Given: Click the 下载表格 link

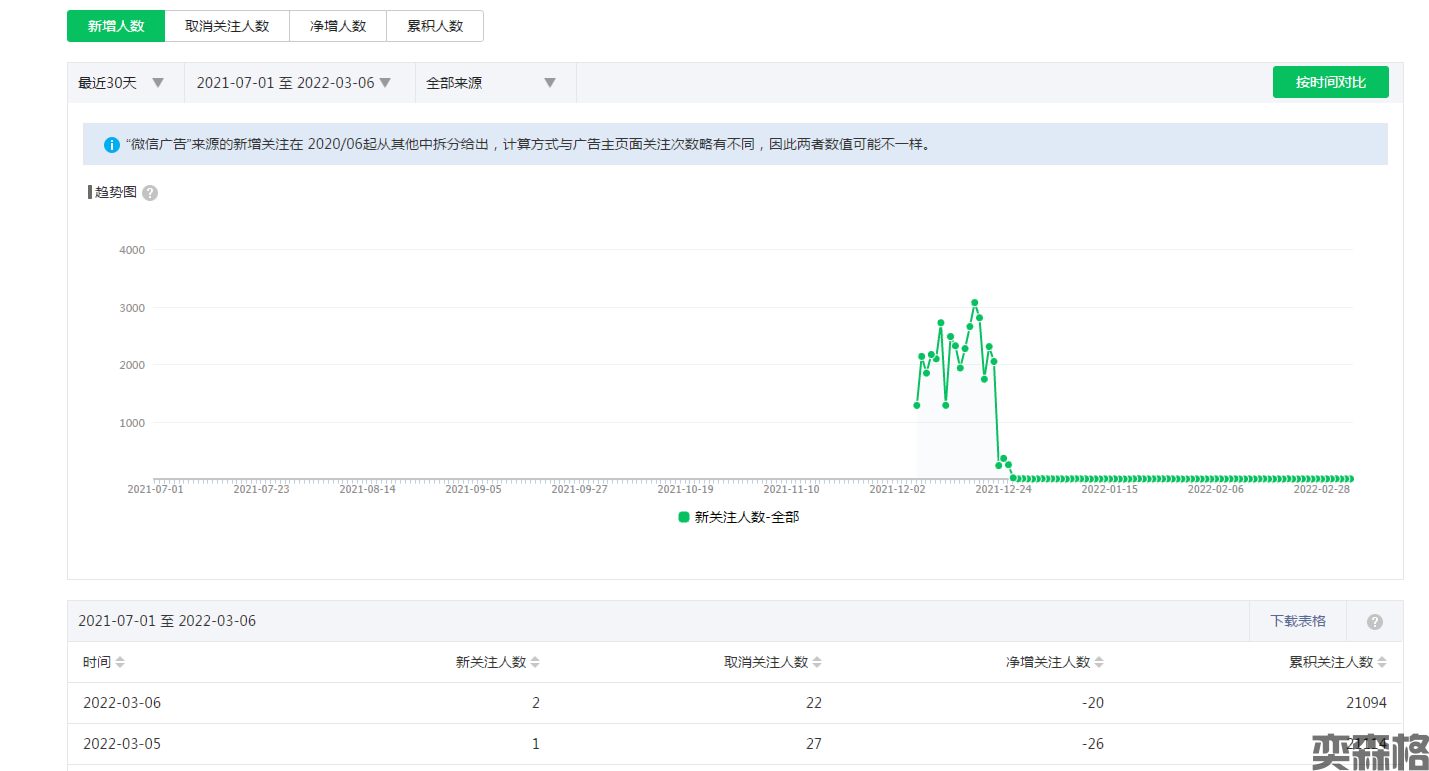Looking at the screenshot, I should pos(1297,621).
